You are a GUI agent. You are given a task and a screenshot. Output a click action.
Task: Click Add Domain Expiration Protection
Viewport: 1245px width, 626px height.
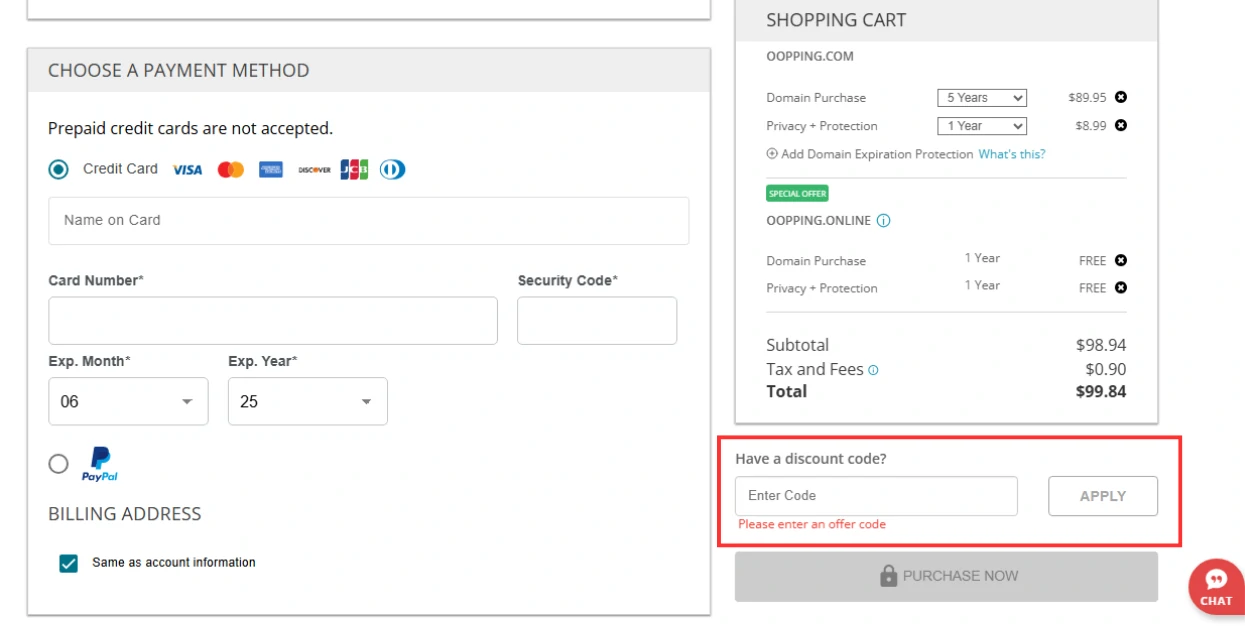click(877, 154)
